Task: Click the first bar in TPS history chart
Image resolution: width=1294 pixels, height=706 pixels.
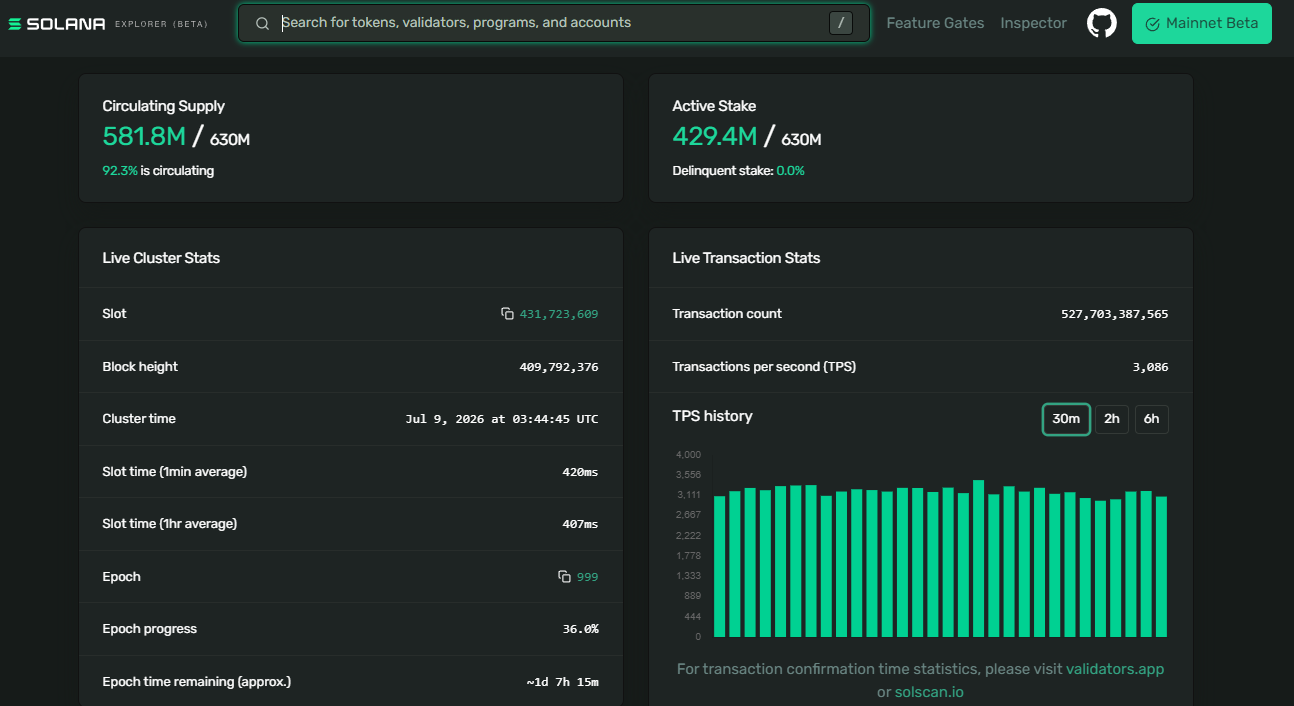Action: (x=719, y=566)
